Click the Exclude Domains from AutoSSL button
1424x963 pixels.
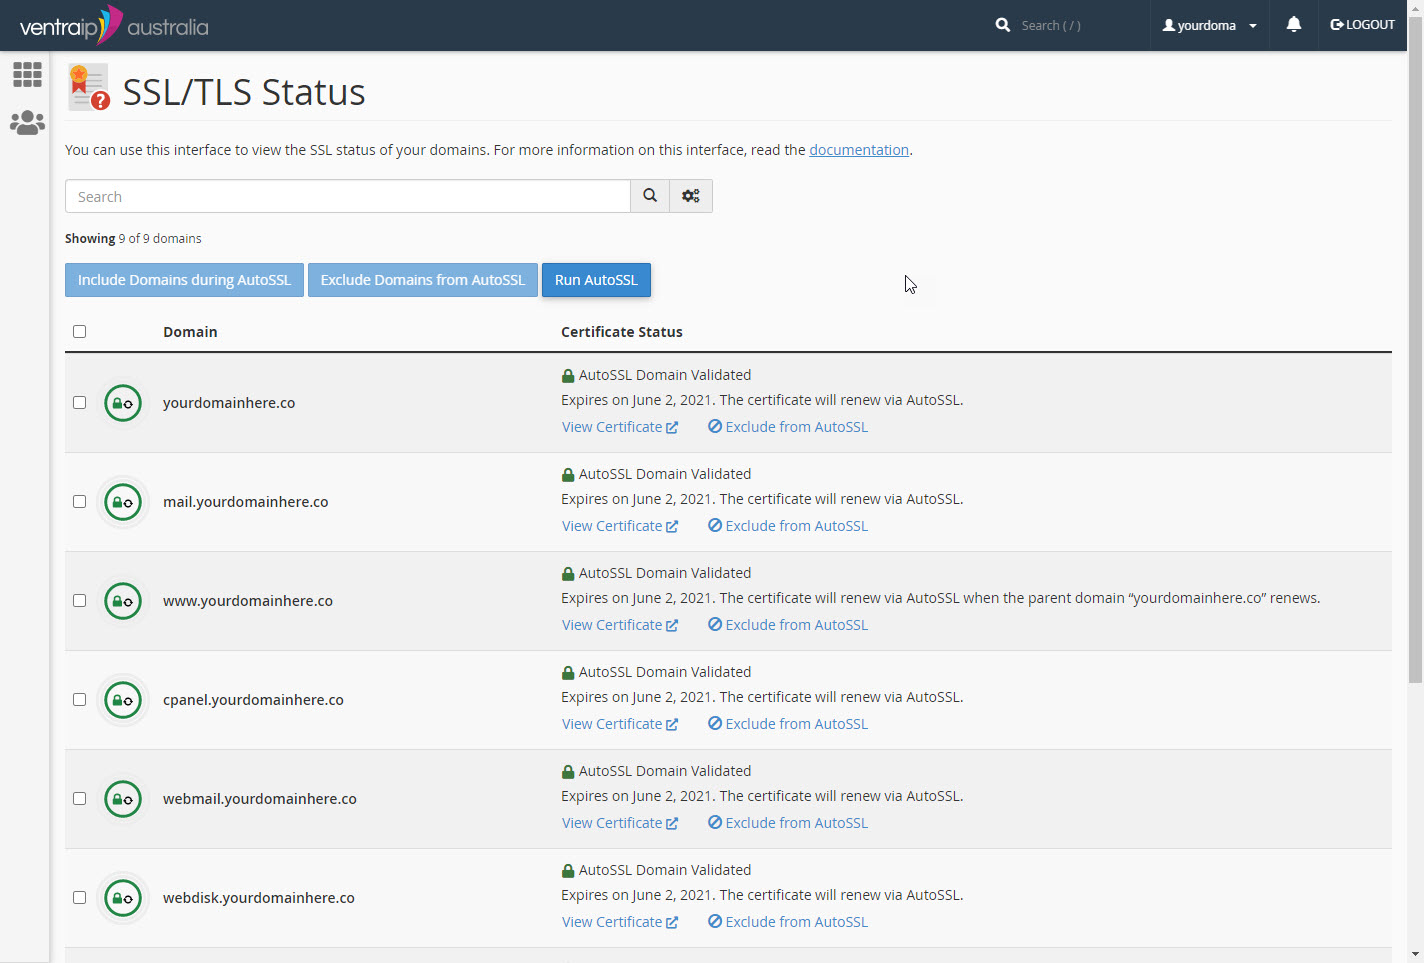pos(423,280)
